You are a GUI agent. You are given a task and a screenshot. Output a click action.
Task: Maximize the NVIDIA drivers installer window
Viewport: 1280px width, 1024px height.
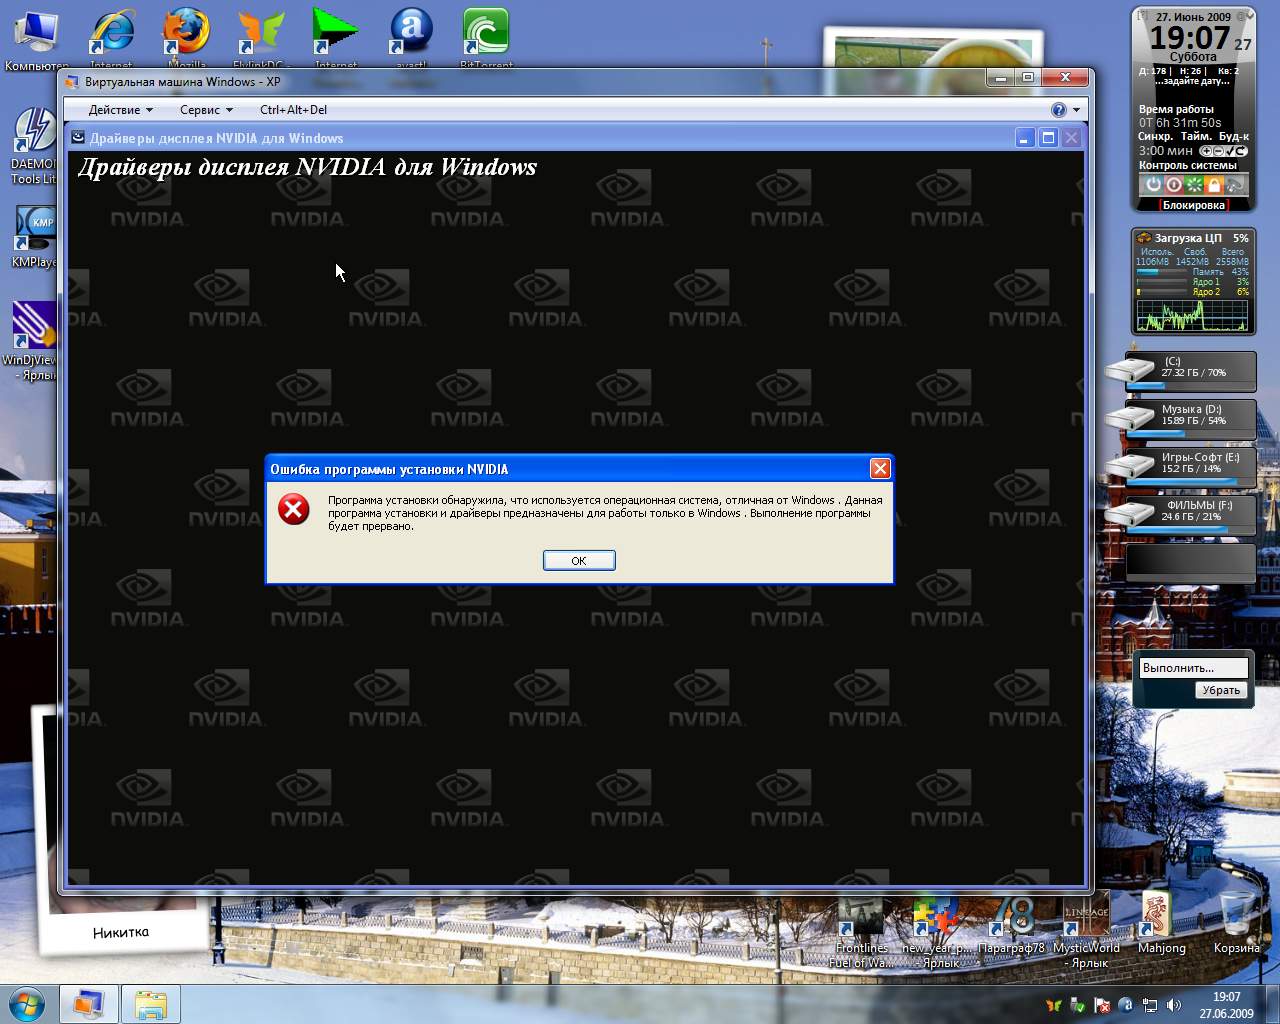[1048, 138]
